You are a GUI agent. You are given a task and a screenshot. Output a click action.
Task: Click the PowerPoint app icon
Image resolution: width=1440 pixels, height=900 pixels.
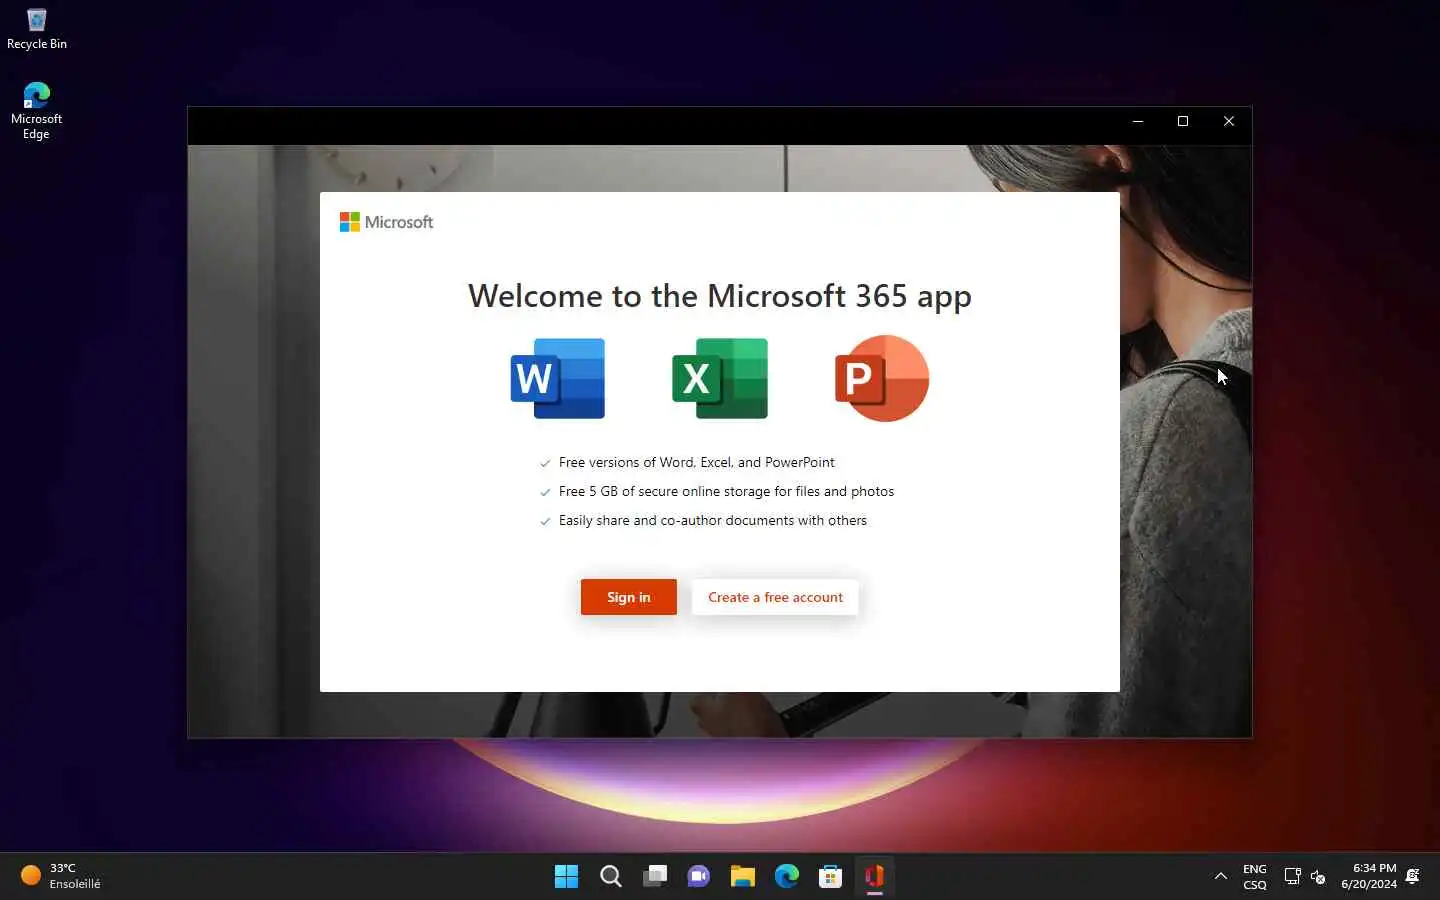(882, 378)
